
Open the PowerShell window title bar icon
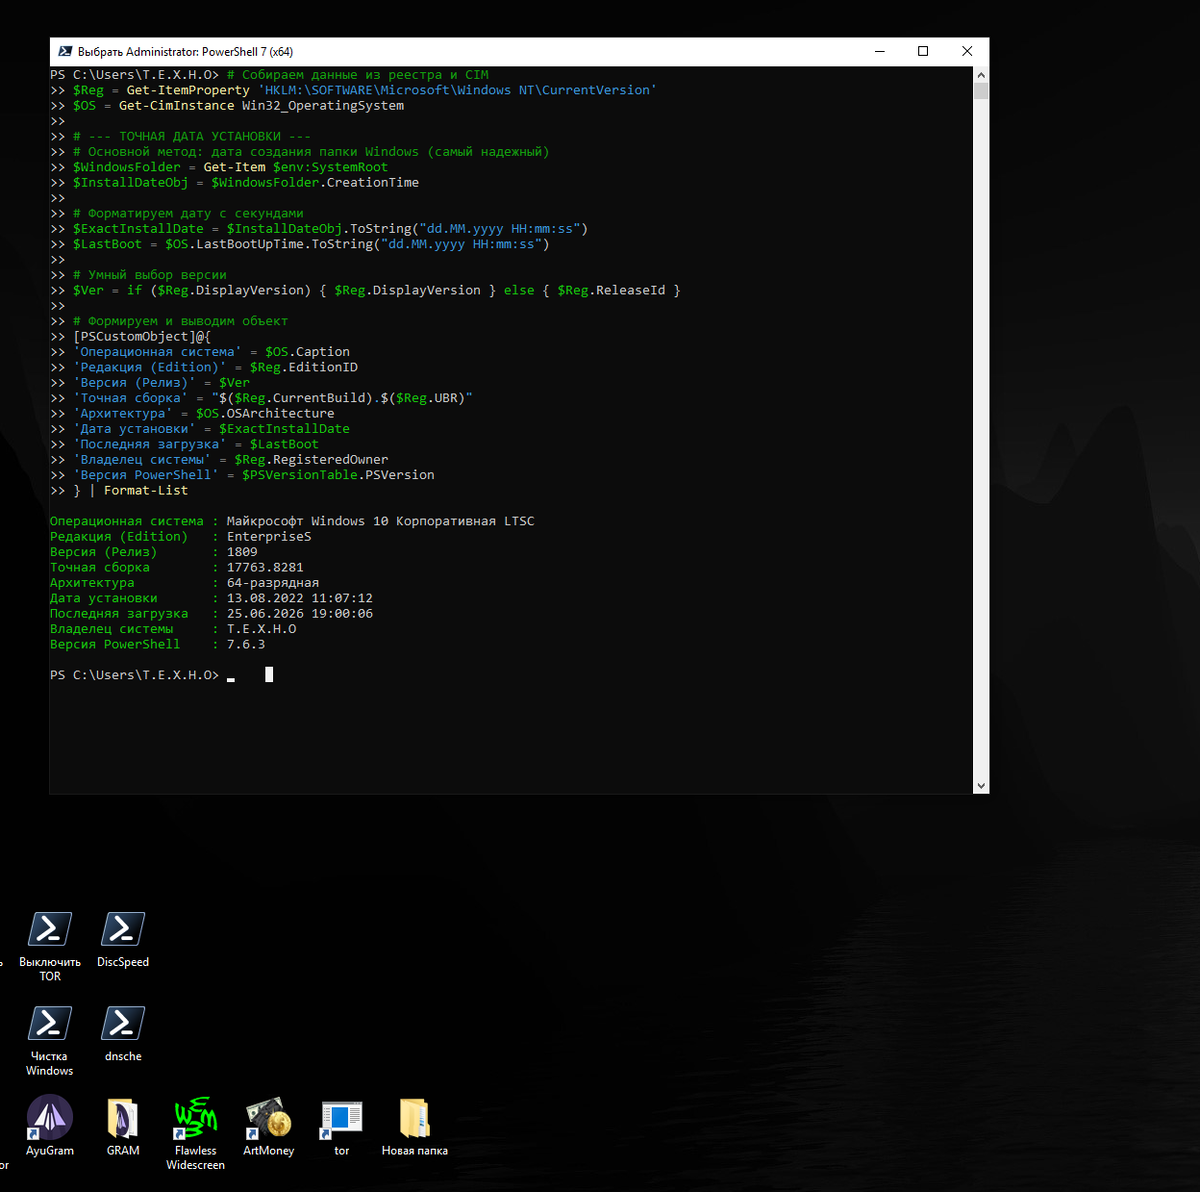[65, 51]
